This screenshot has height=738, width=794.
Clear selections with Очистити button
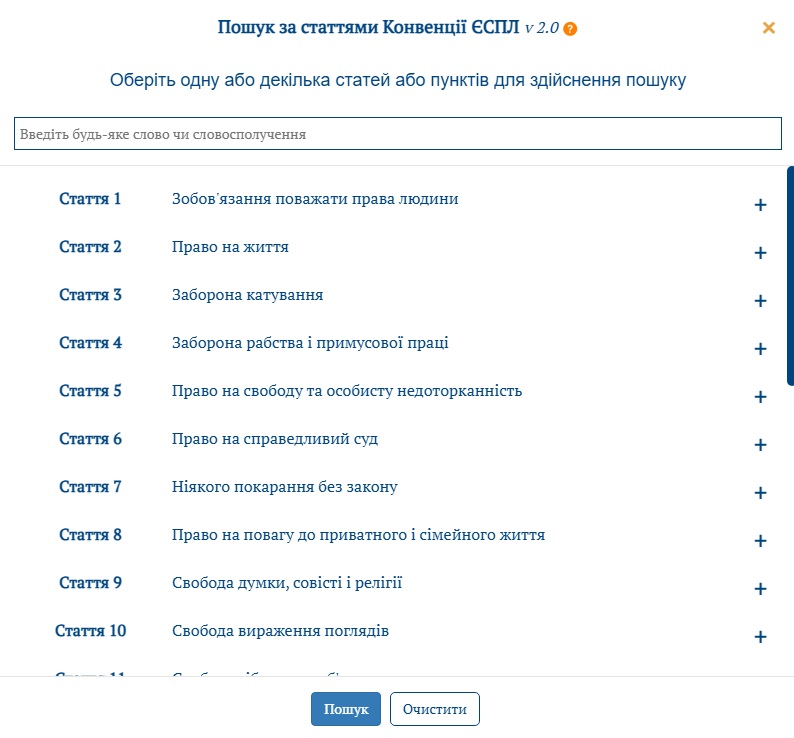click(434, 709)
